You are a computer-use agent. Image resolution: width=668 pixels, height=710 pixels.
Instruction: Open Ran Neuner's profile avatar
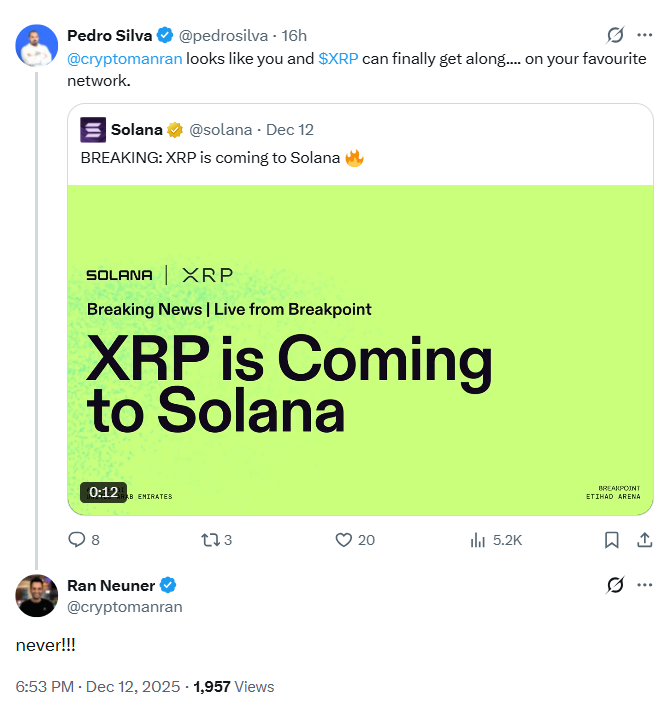tap(37, 596)
